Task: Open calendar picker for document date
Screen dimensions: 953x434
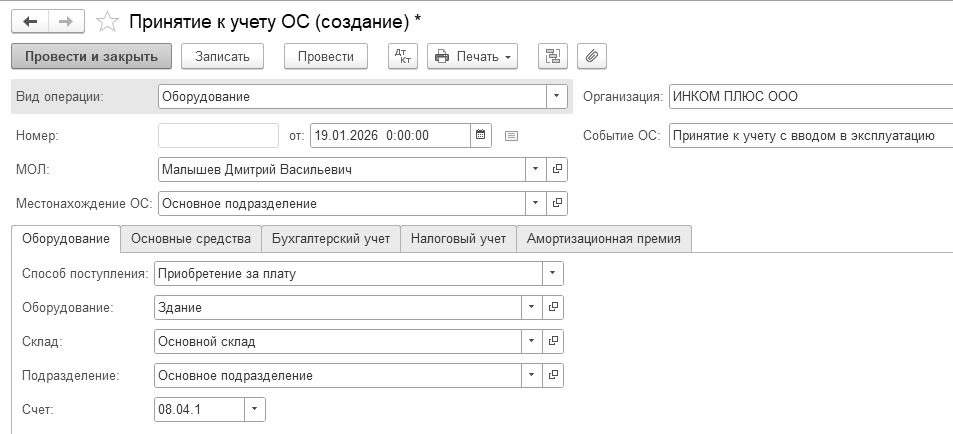Action: click(x=480, y=135)
